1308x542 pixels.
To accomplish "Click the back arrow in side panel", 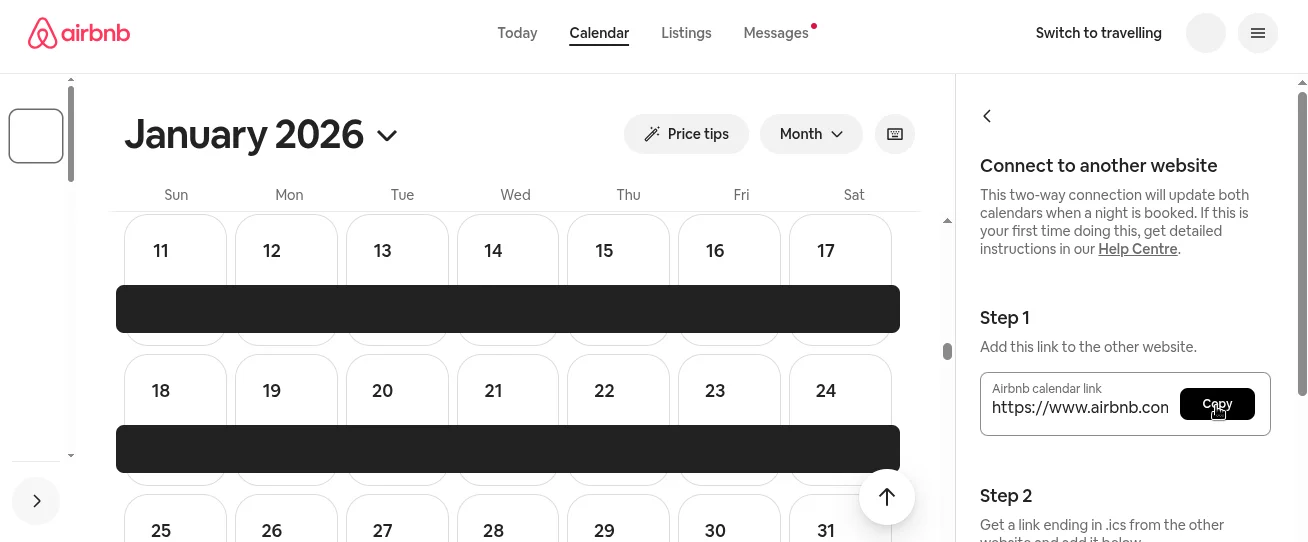I will click(987, 116).
